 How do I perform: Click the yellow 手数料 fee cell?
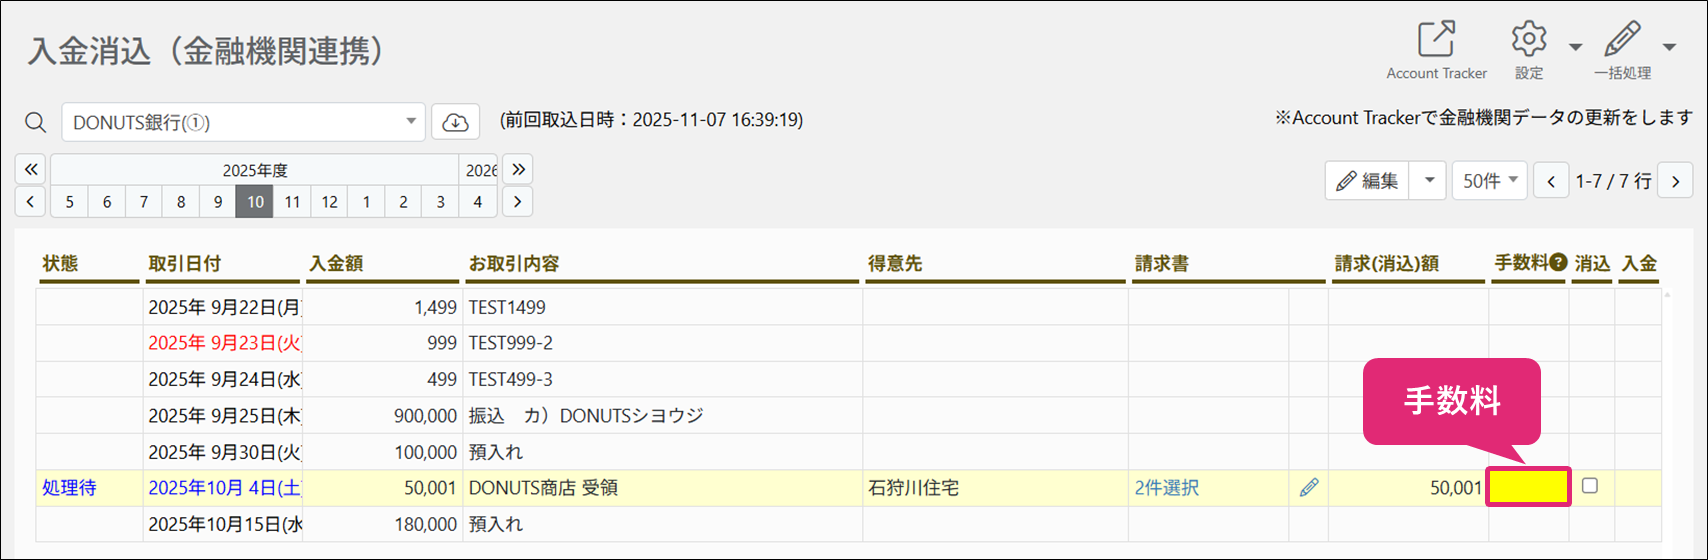[1528, 487]
